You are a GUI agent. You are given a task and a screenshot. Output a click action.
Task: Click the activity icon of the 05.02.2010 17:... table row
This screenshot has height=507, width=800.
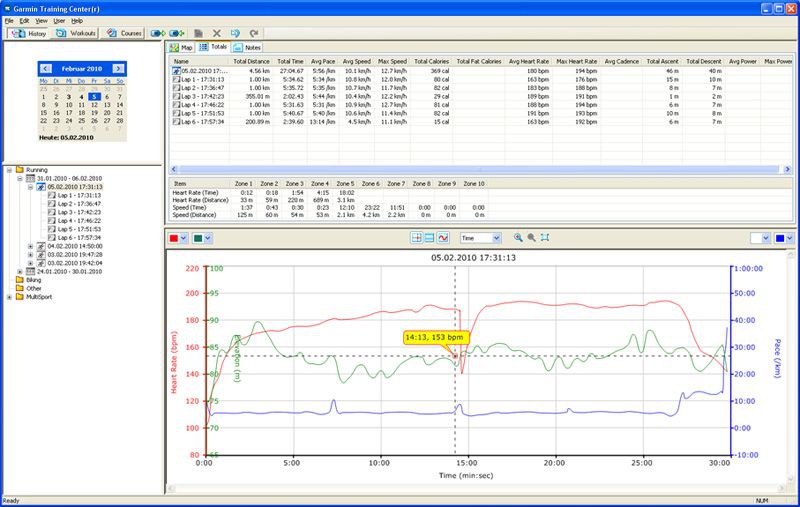[176, 71]
